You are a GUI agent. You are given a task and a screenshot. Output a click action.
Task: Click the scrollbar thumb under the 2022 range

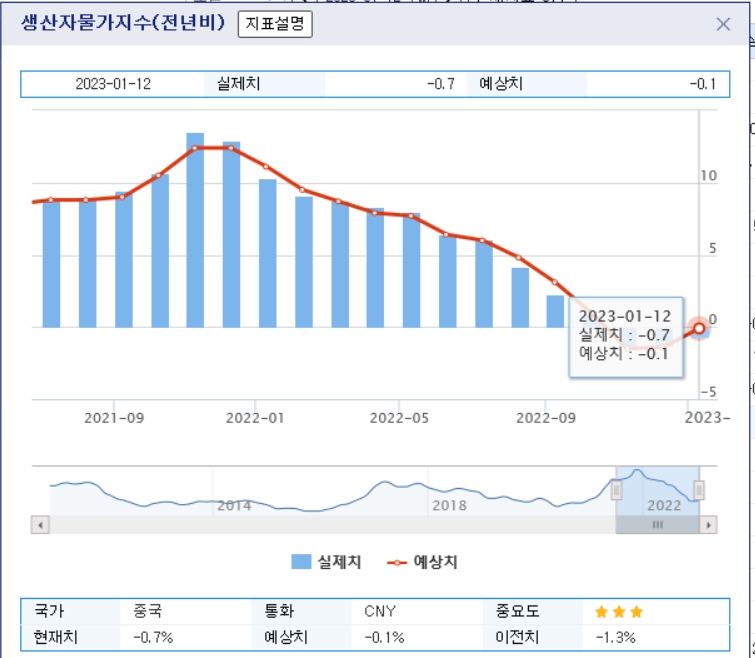[657, 525]
